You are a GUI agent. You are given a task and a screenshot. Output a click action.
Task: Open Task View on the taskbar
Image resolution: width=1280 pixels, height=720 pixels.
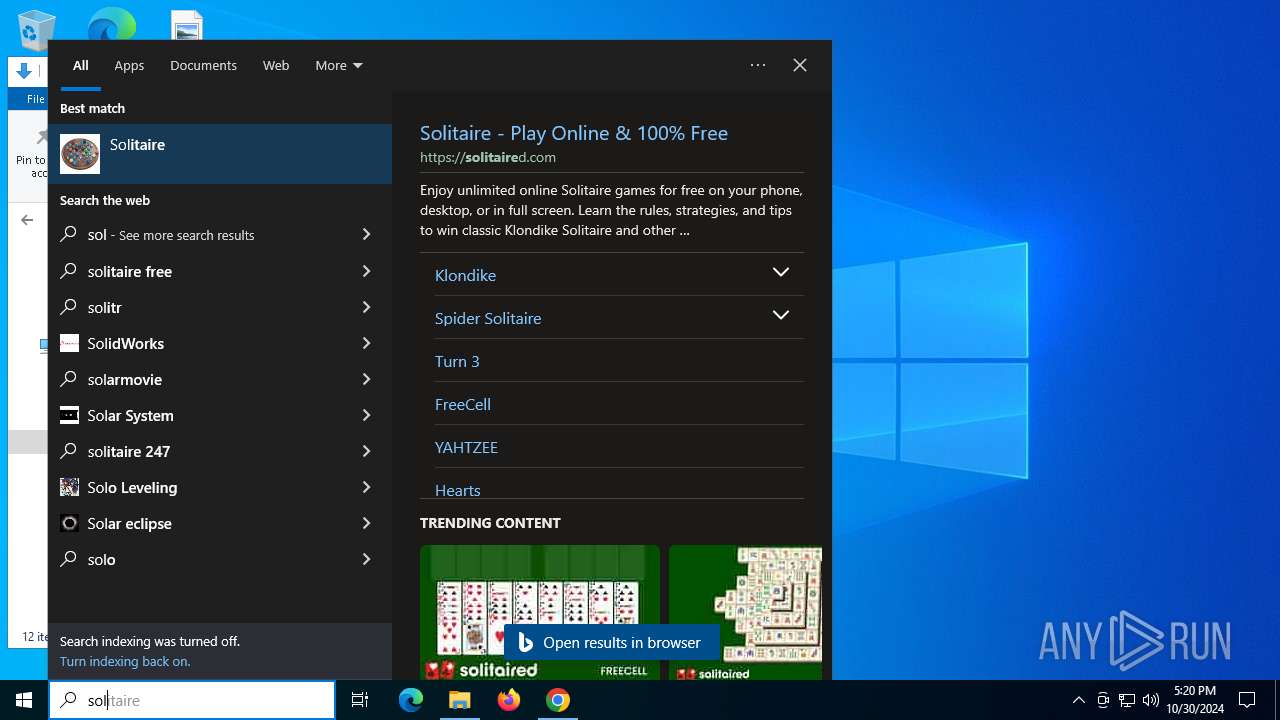[360, 700]
